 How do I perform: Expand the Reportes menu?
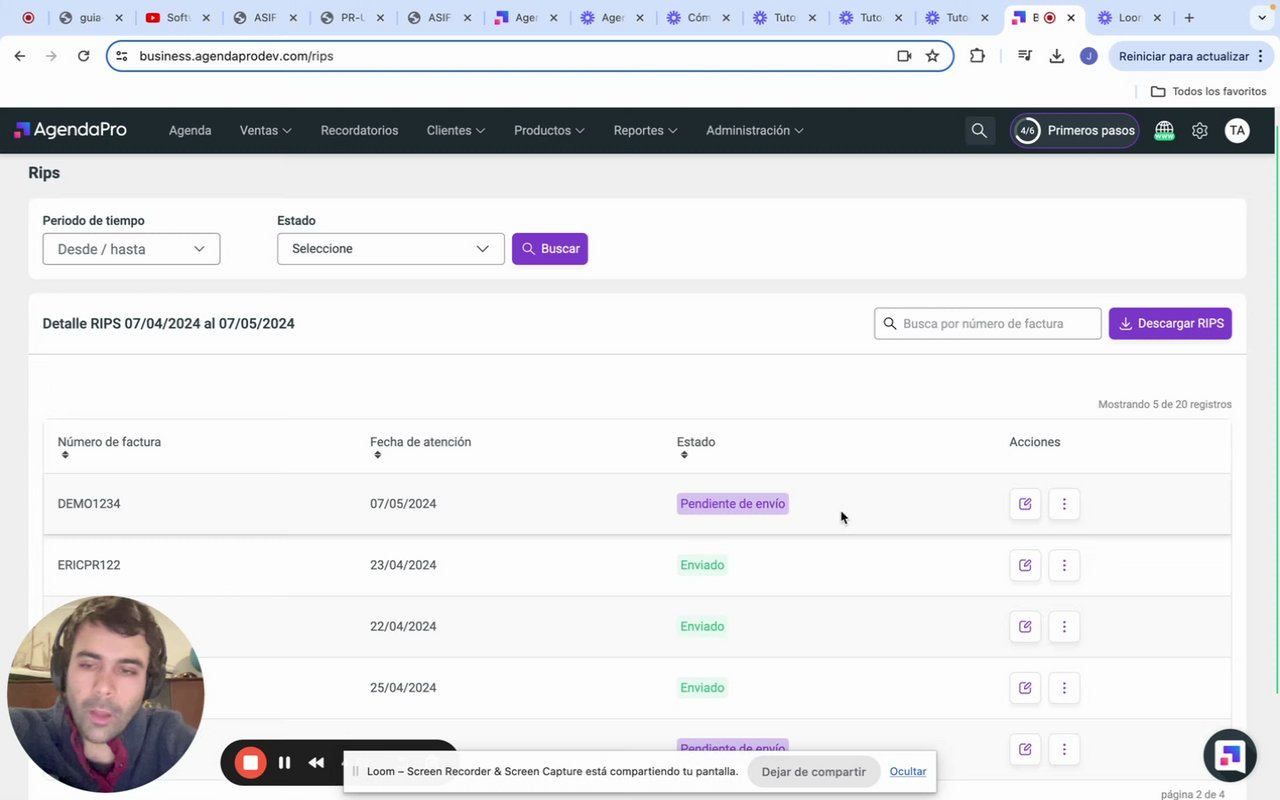point(645,130)
